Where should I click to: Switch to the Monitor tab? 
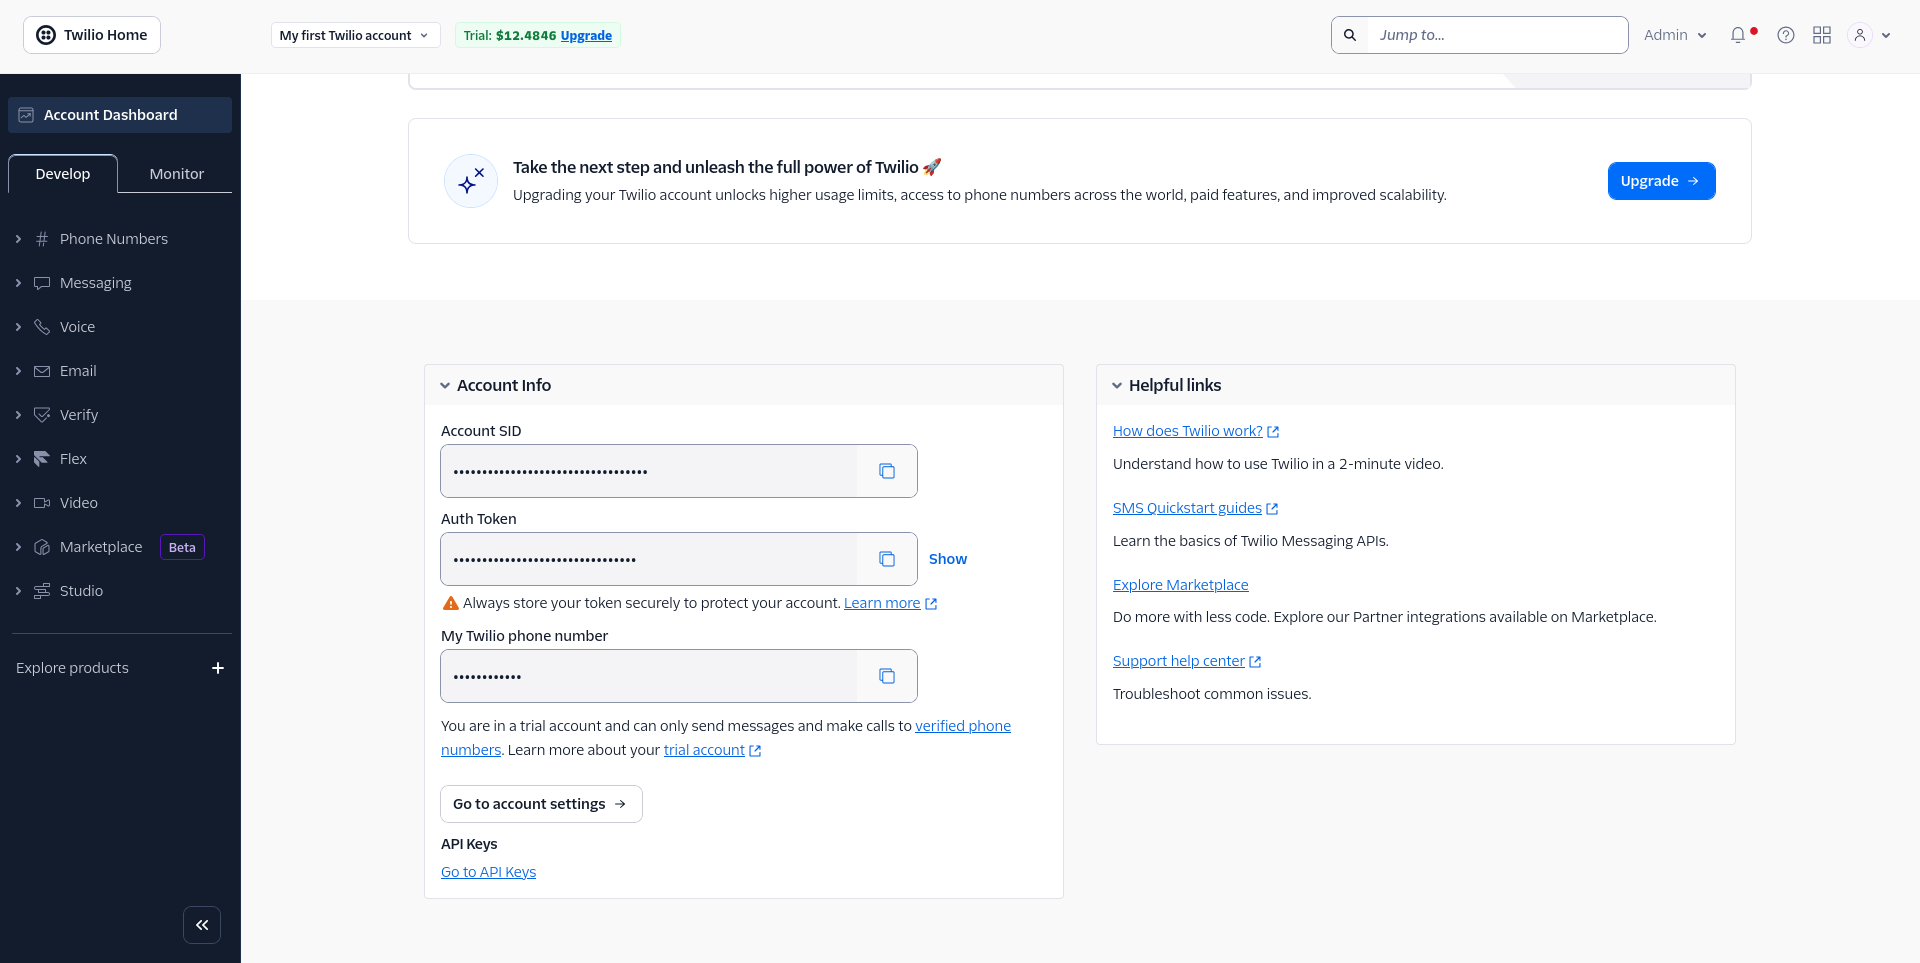[175, 173]
